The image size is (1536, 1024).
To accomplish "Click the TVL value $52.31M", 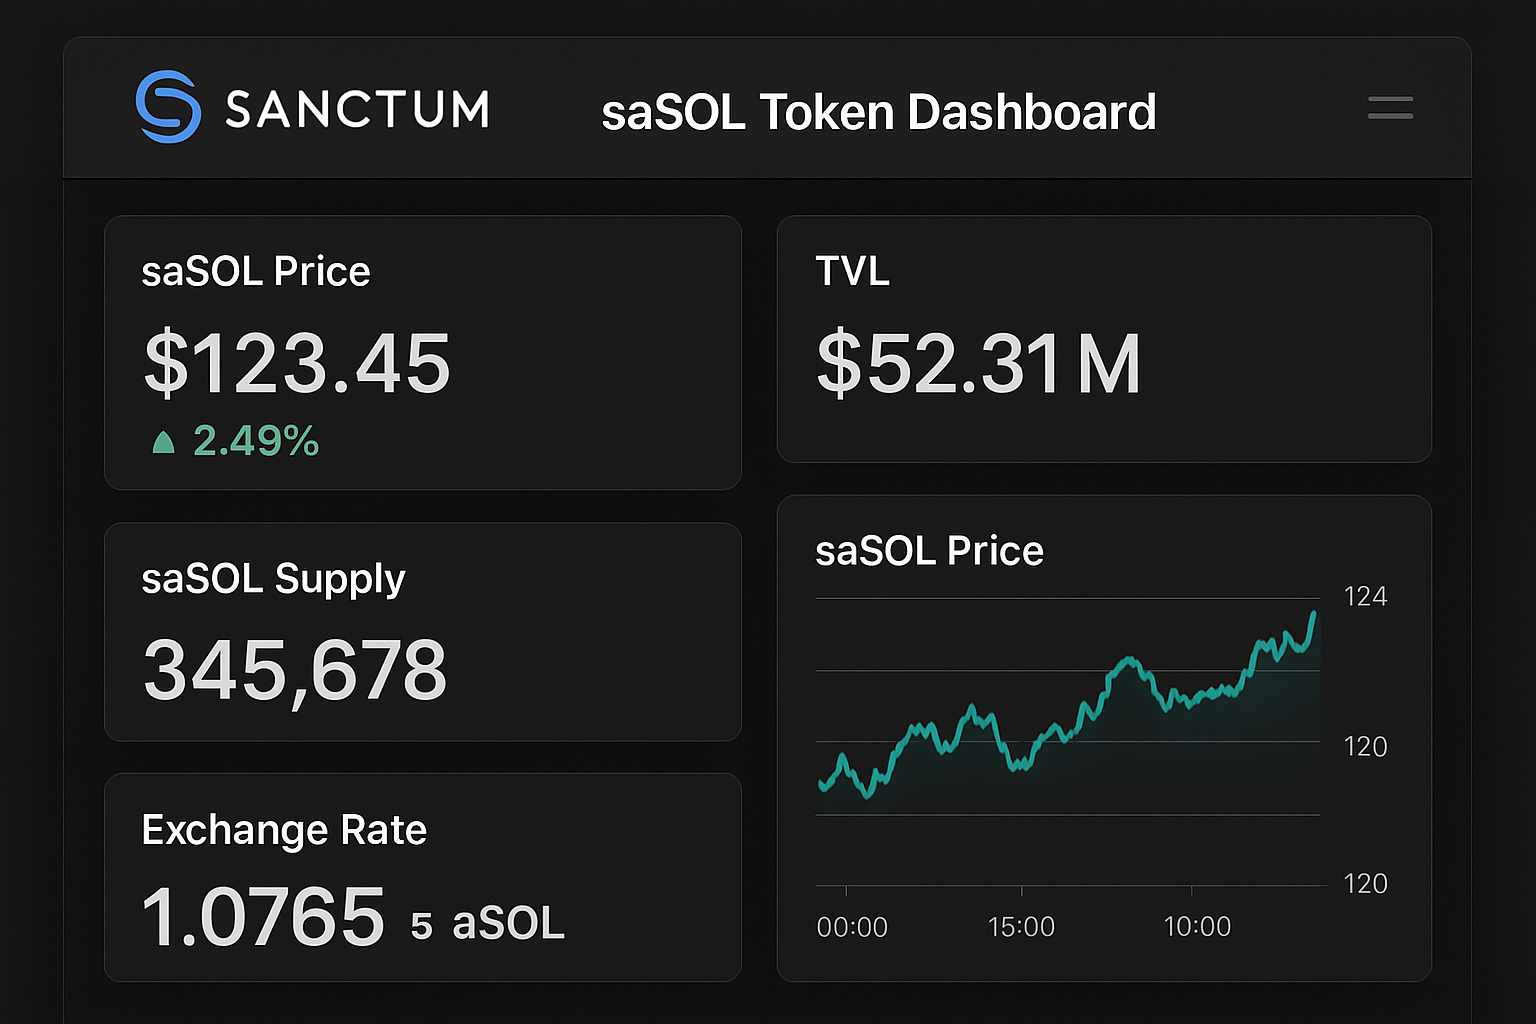I will point(978,363).
